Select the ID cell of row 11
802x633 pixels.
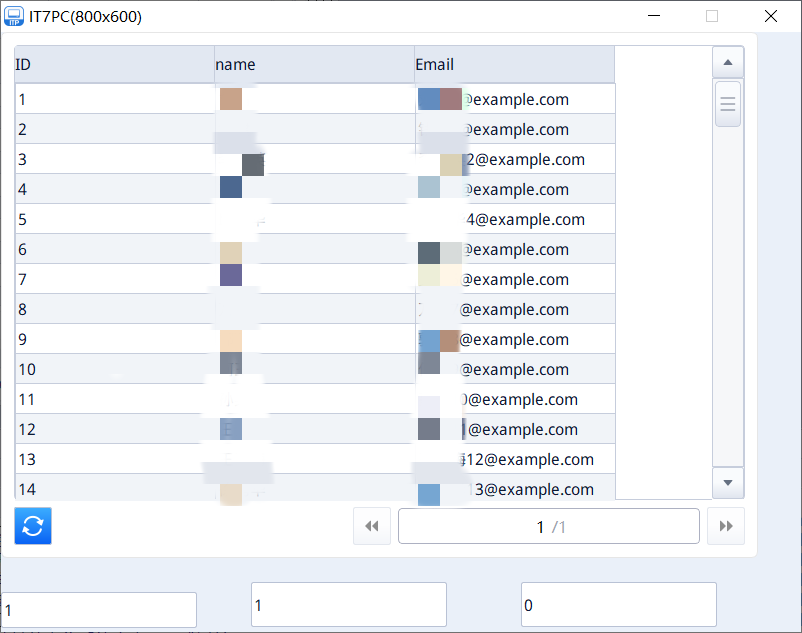[115, 399]
